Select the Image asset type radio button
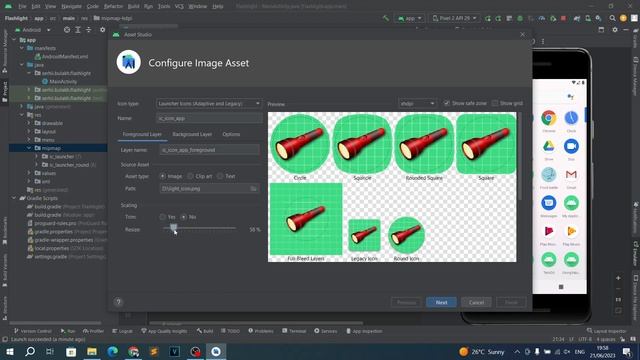Screen dimensions: 640x360 pos(163,176)
